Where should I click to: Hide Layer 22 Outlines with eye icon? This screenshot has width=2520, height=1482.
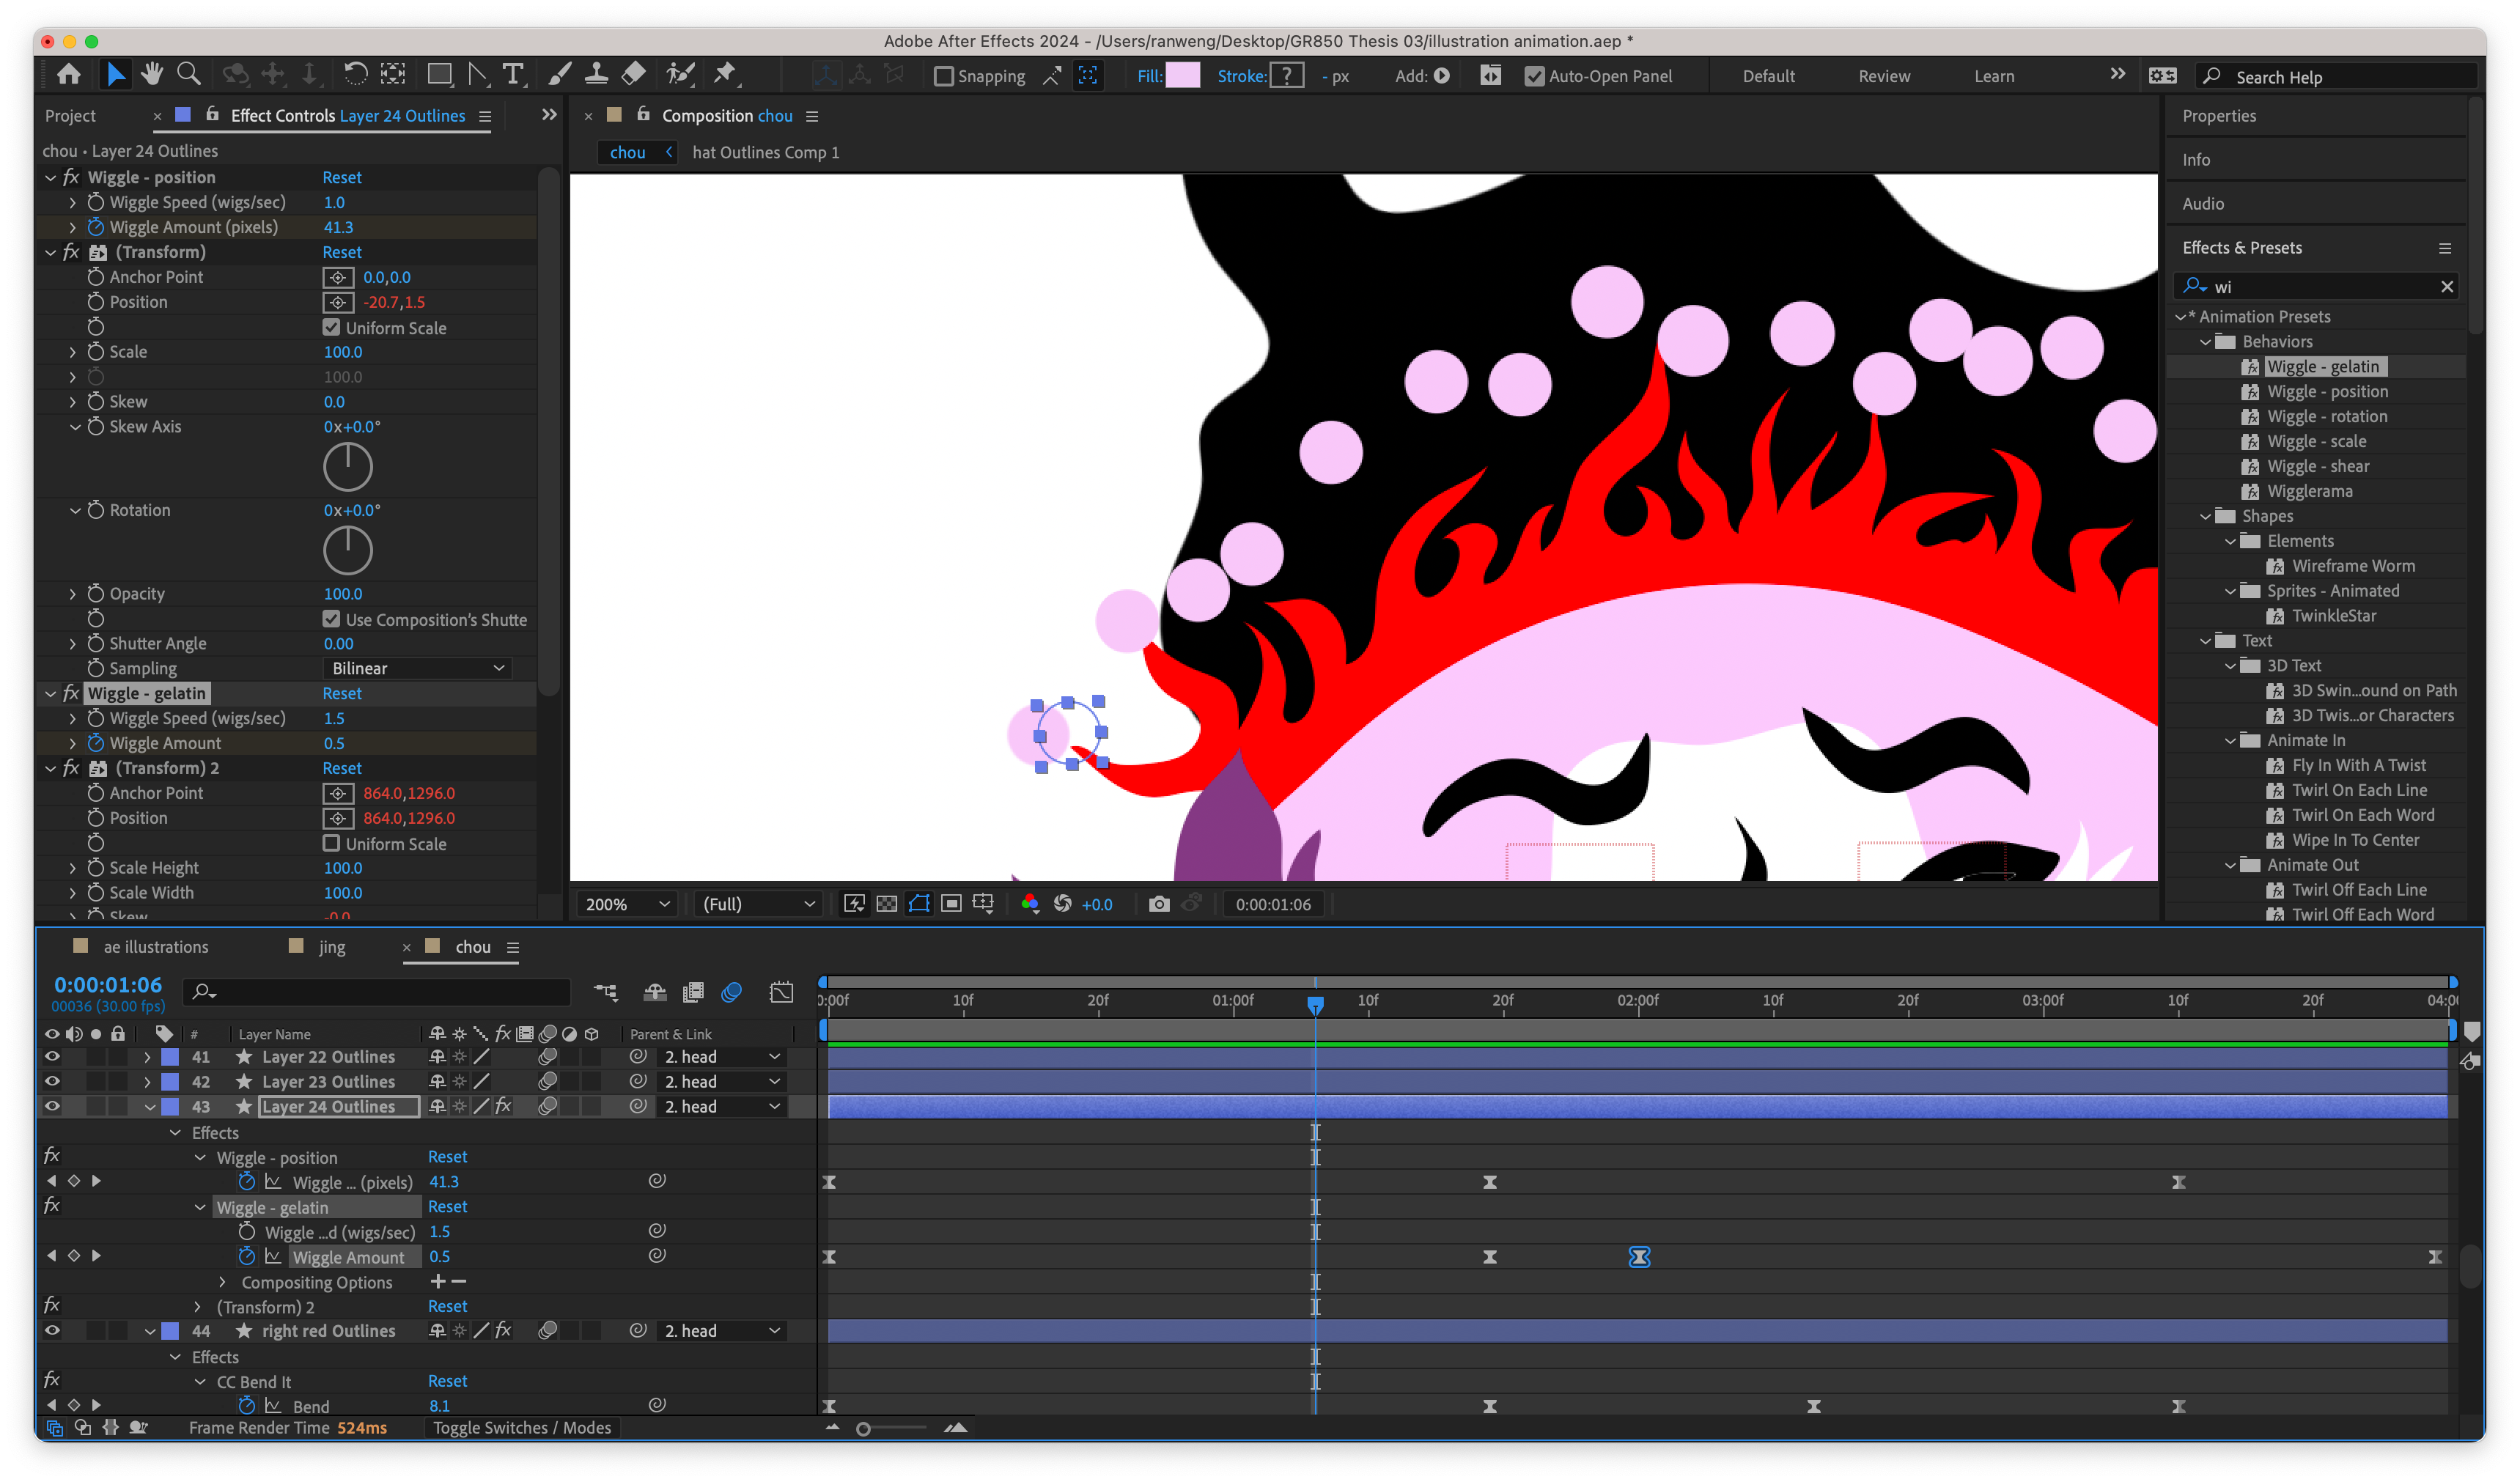[52, 1056]
